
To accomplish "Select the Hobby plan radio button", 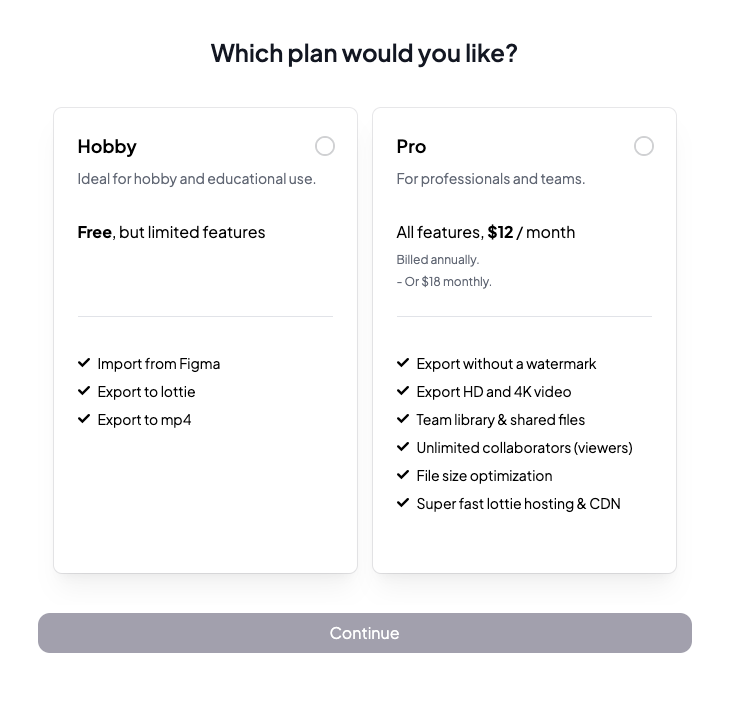I will pos(325,146).
